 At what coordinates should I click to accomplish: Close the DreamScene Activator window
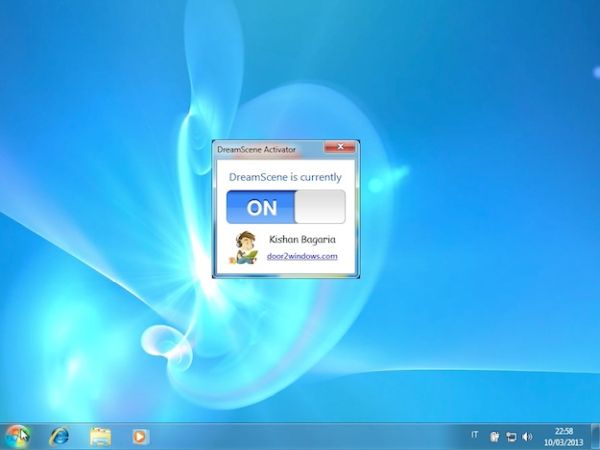point(342,147)
